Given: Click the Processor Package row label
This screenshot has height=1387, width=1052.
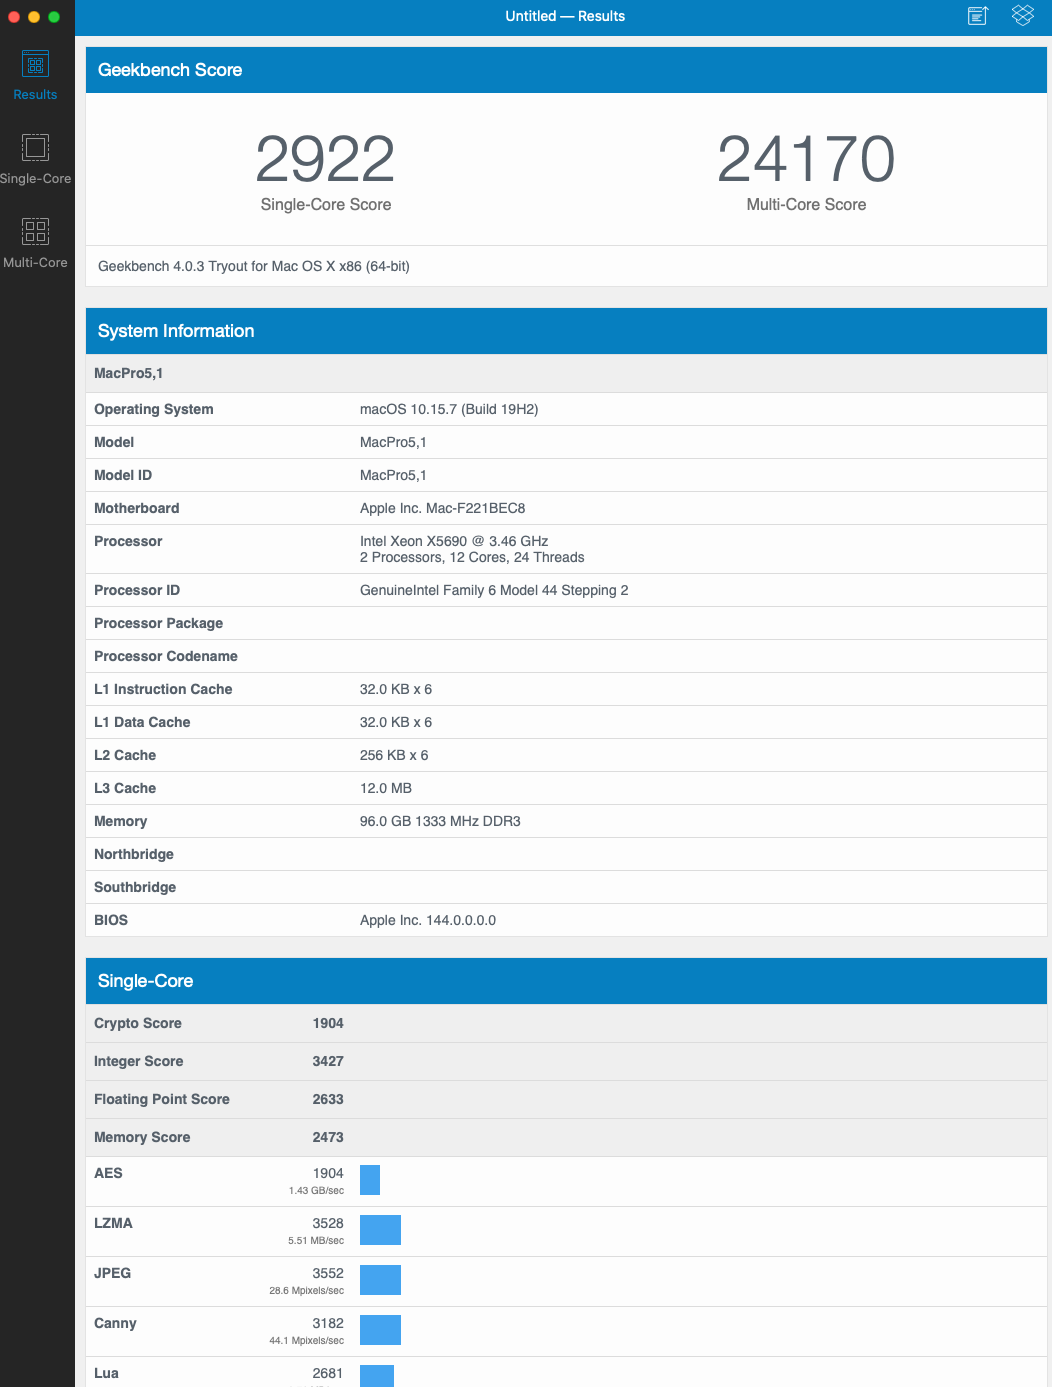Looking at the screenshot, I should click(159, 623).
